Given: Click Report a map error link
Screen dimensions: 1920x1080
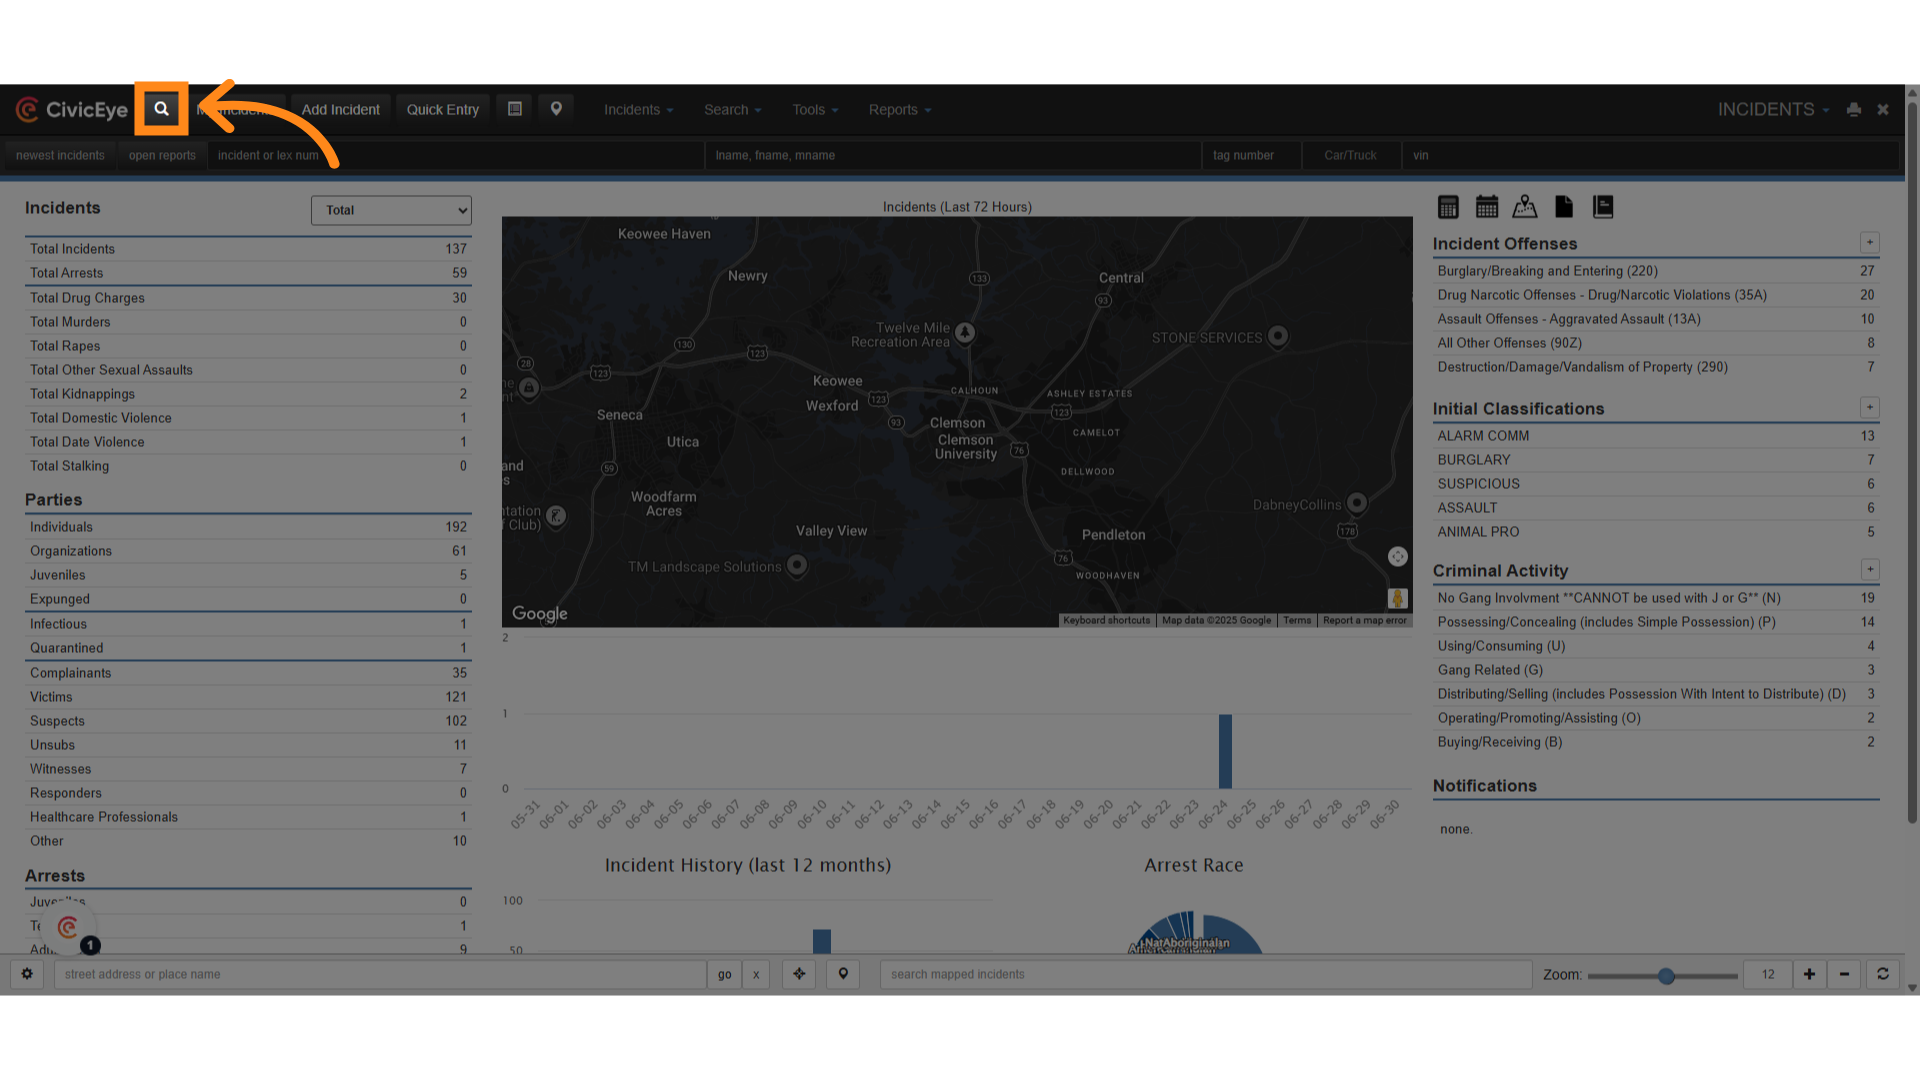Looking at the screenshot, I should tap(1365, 620).
